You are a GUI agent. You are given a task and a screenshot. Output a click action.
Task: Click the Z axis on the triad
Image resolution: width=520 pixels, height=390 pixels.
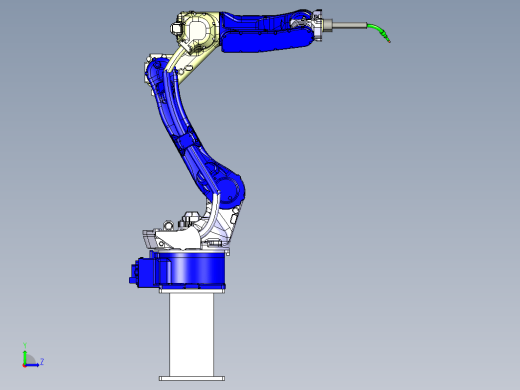pyautogui.click(x=32, y=365)
